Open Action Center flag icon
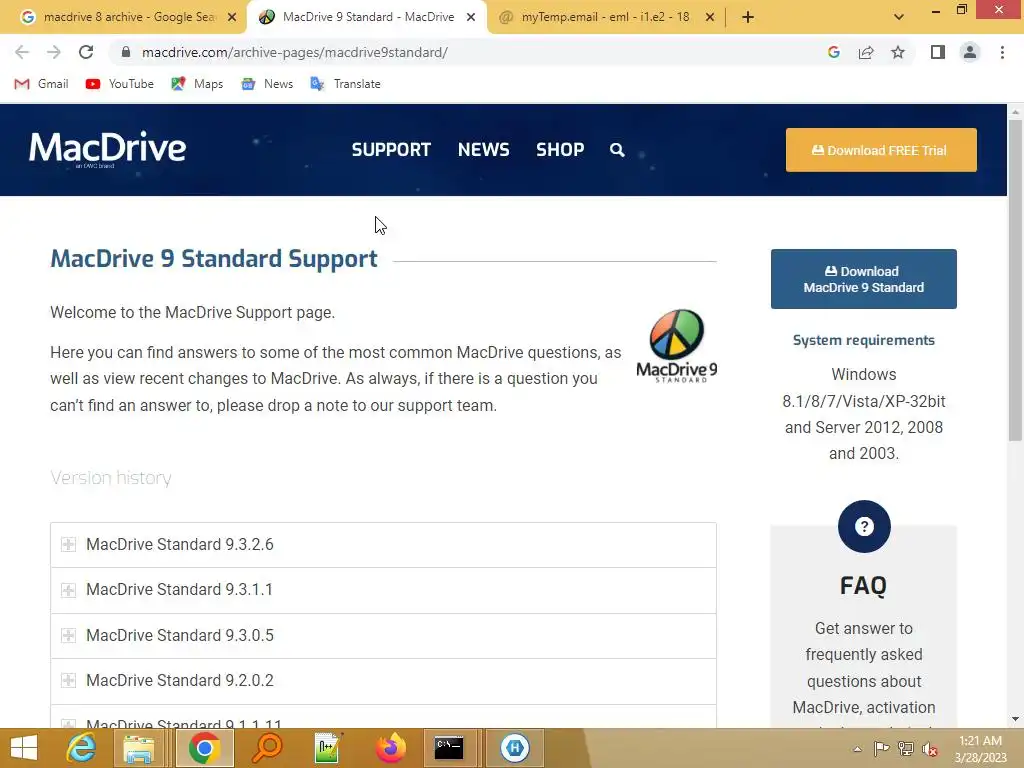The image size is (1024, 768). [881, 749]
